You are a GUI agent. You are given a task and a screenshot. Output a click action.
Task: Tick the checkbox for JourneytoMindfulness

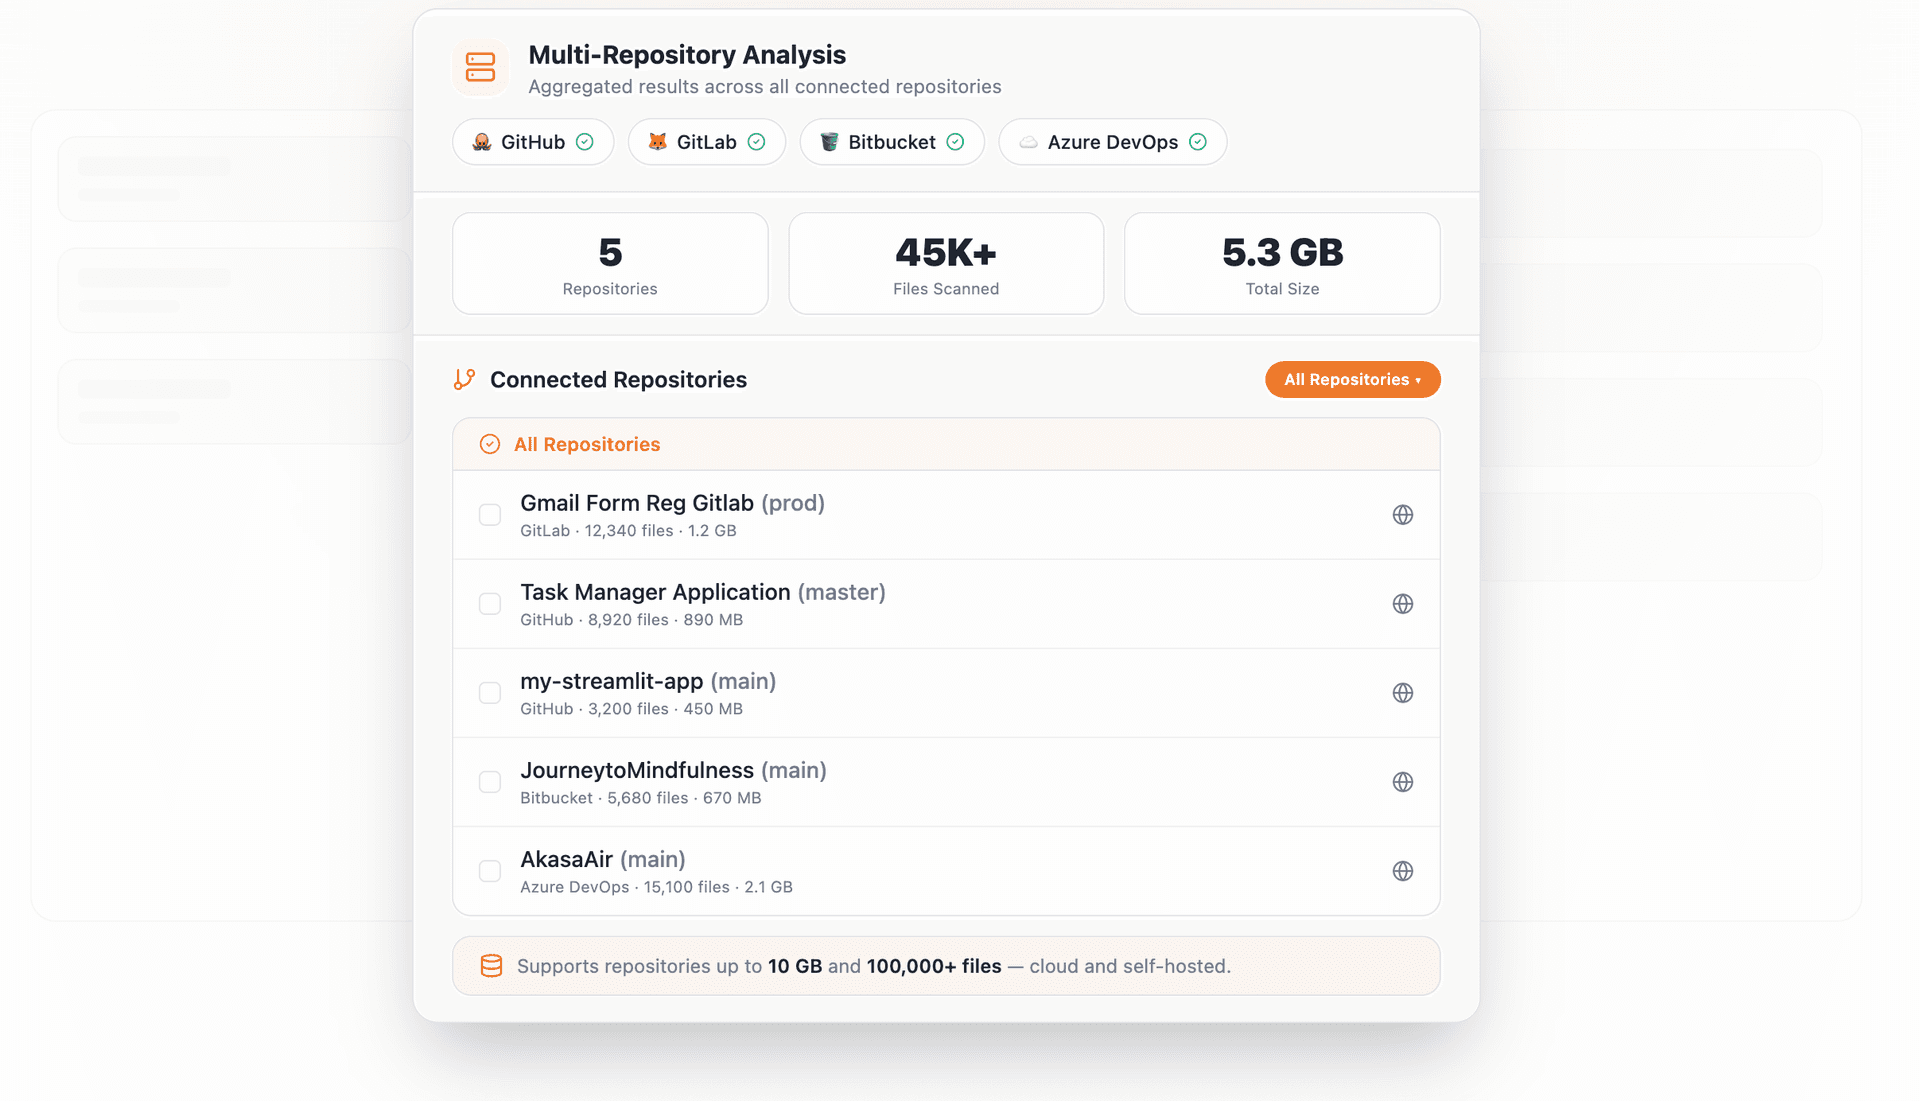click(x=489, y=782)
